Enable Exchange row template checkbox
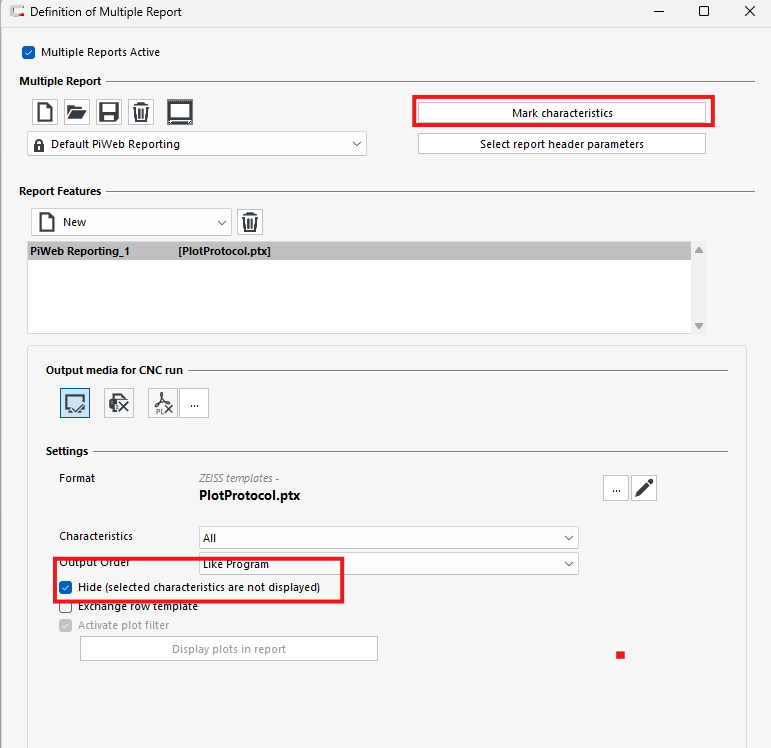 tap(66, 606)
